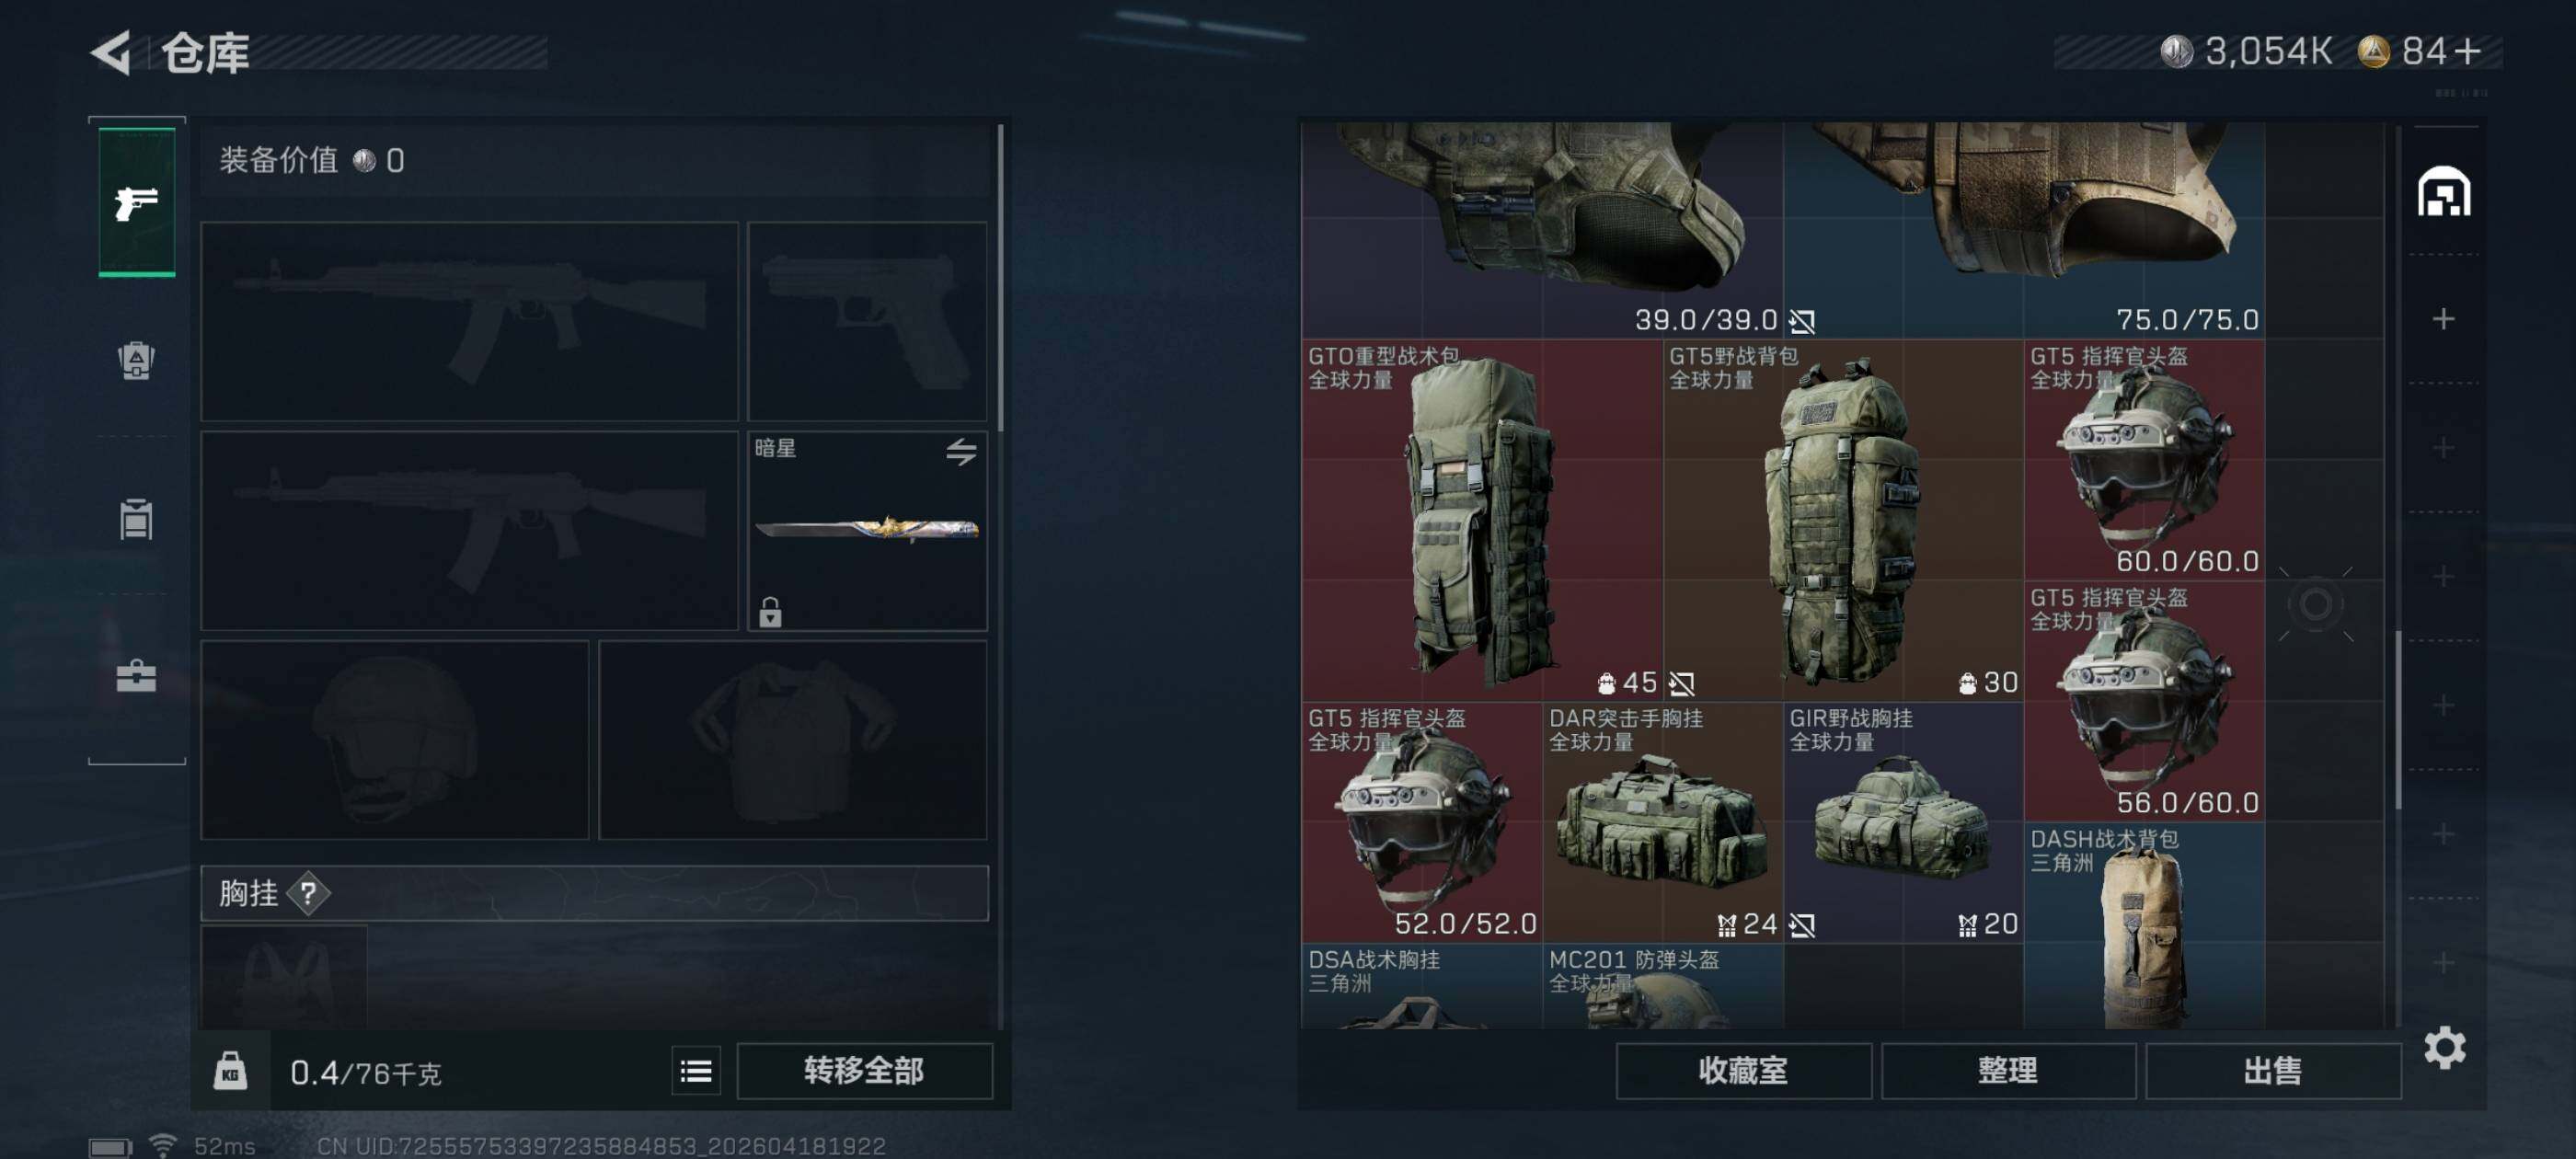Select the weapons pistol tab in sidebar
This screenshot has width=2576, height=1159.
(137, 202)
